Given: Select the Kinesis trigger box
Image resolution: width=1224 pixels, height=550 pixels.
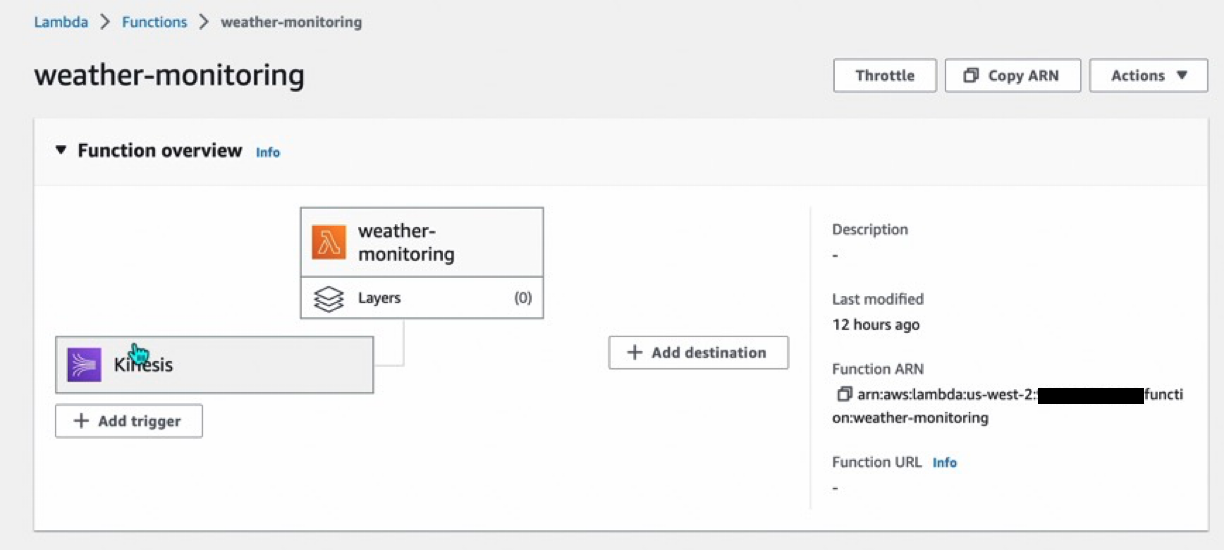Looking at the screenshot, I should click(x=214, y=365).
